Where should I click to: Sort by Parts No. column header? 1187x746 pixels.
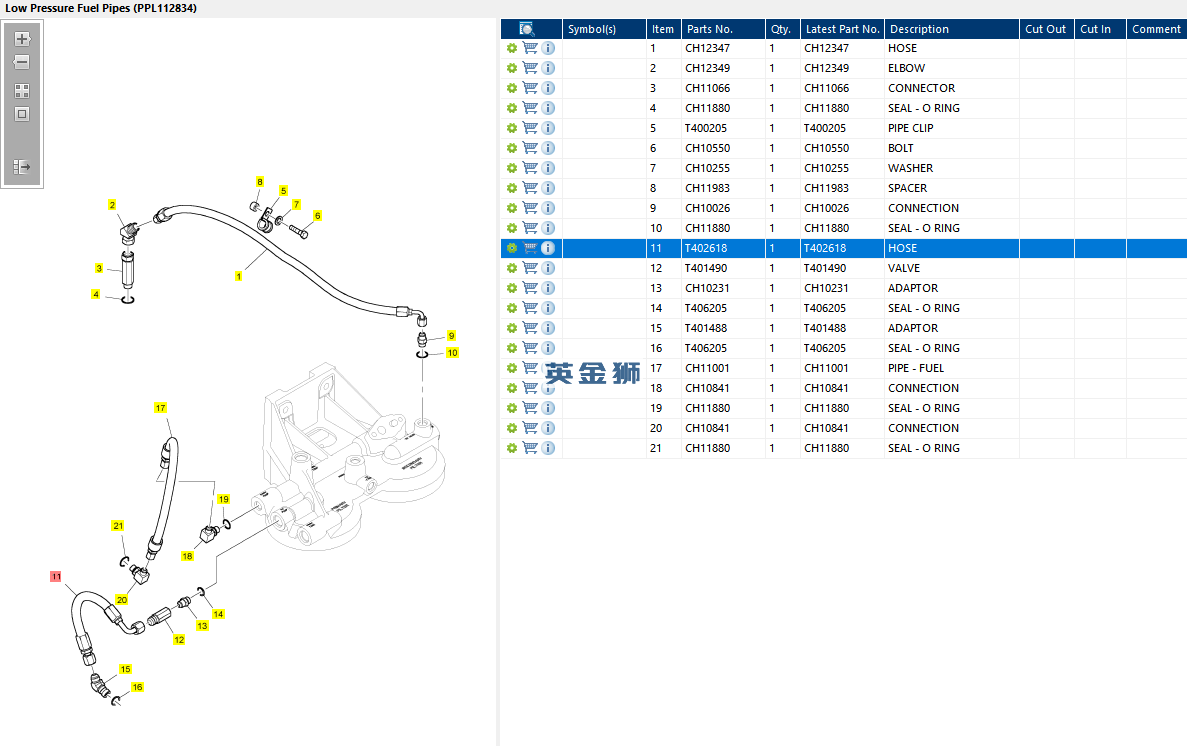click(x=723, y=29)
